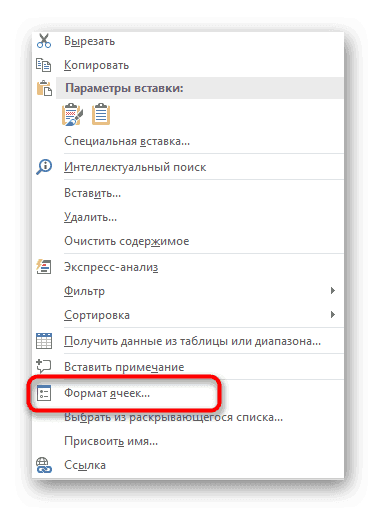This screenshot has height=512, width=376.
Task: Click the Smart Lookup magnifier icon
Action: pos(44,167)
